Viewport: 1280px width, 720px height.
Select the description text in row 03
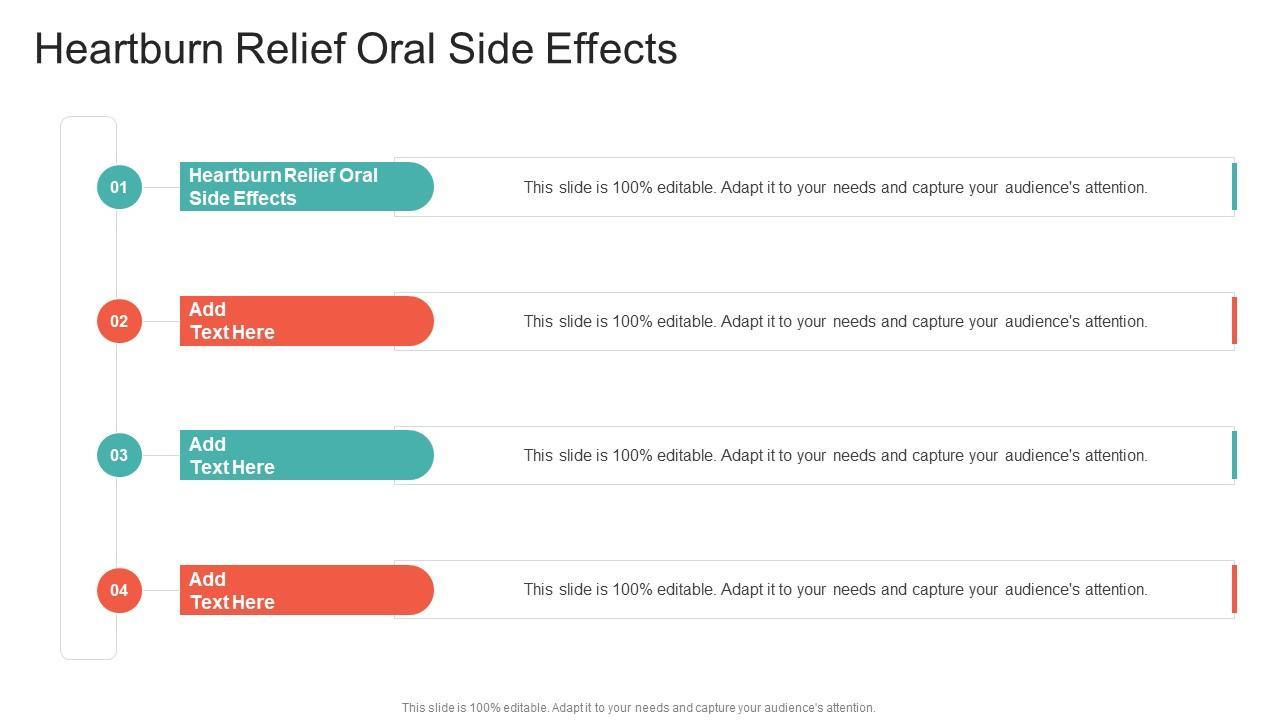coord(835,455)
